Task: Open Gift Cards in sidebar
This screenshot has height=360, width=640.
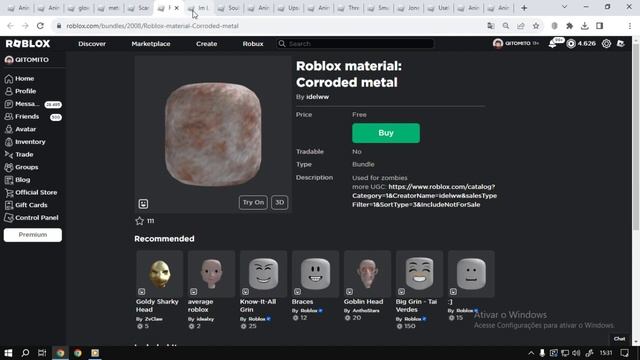Action: pos(31,205)
